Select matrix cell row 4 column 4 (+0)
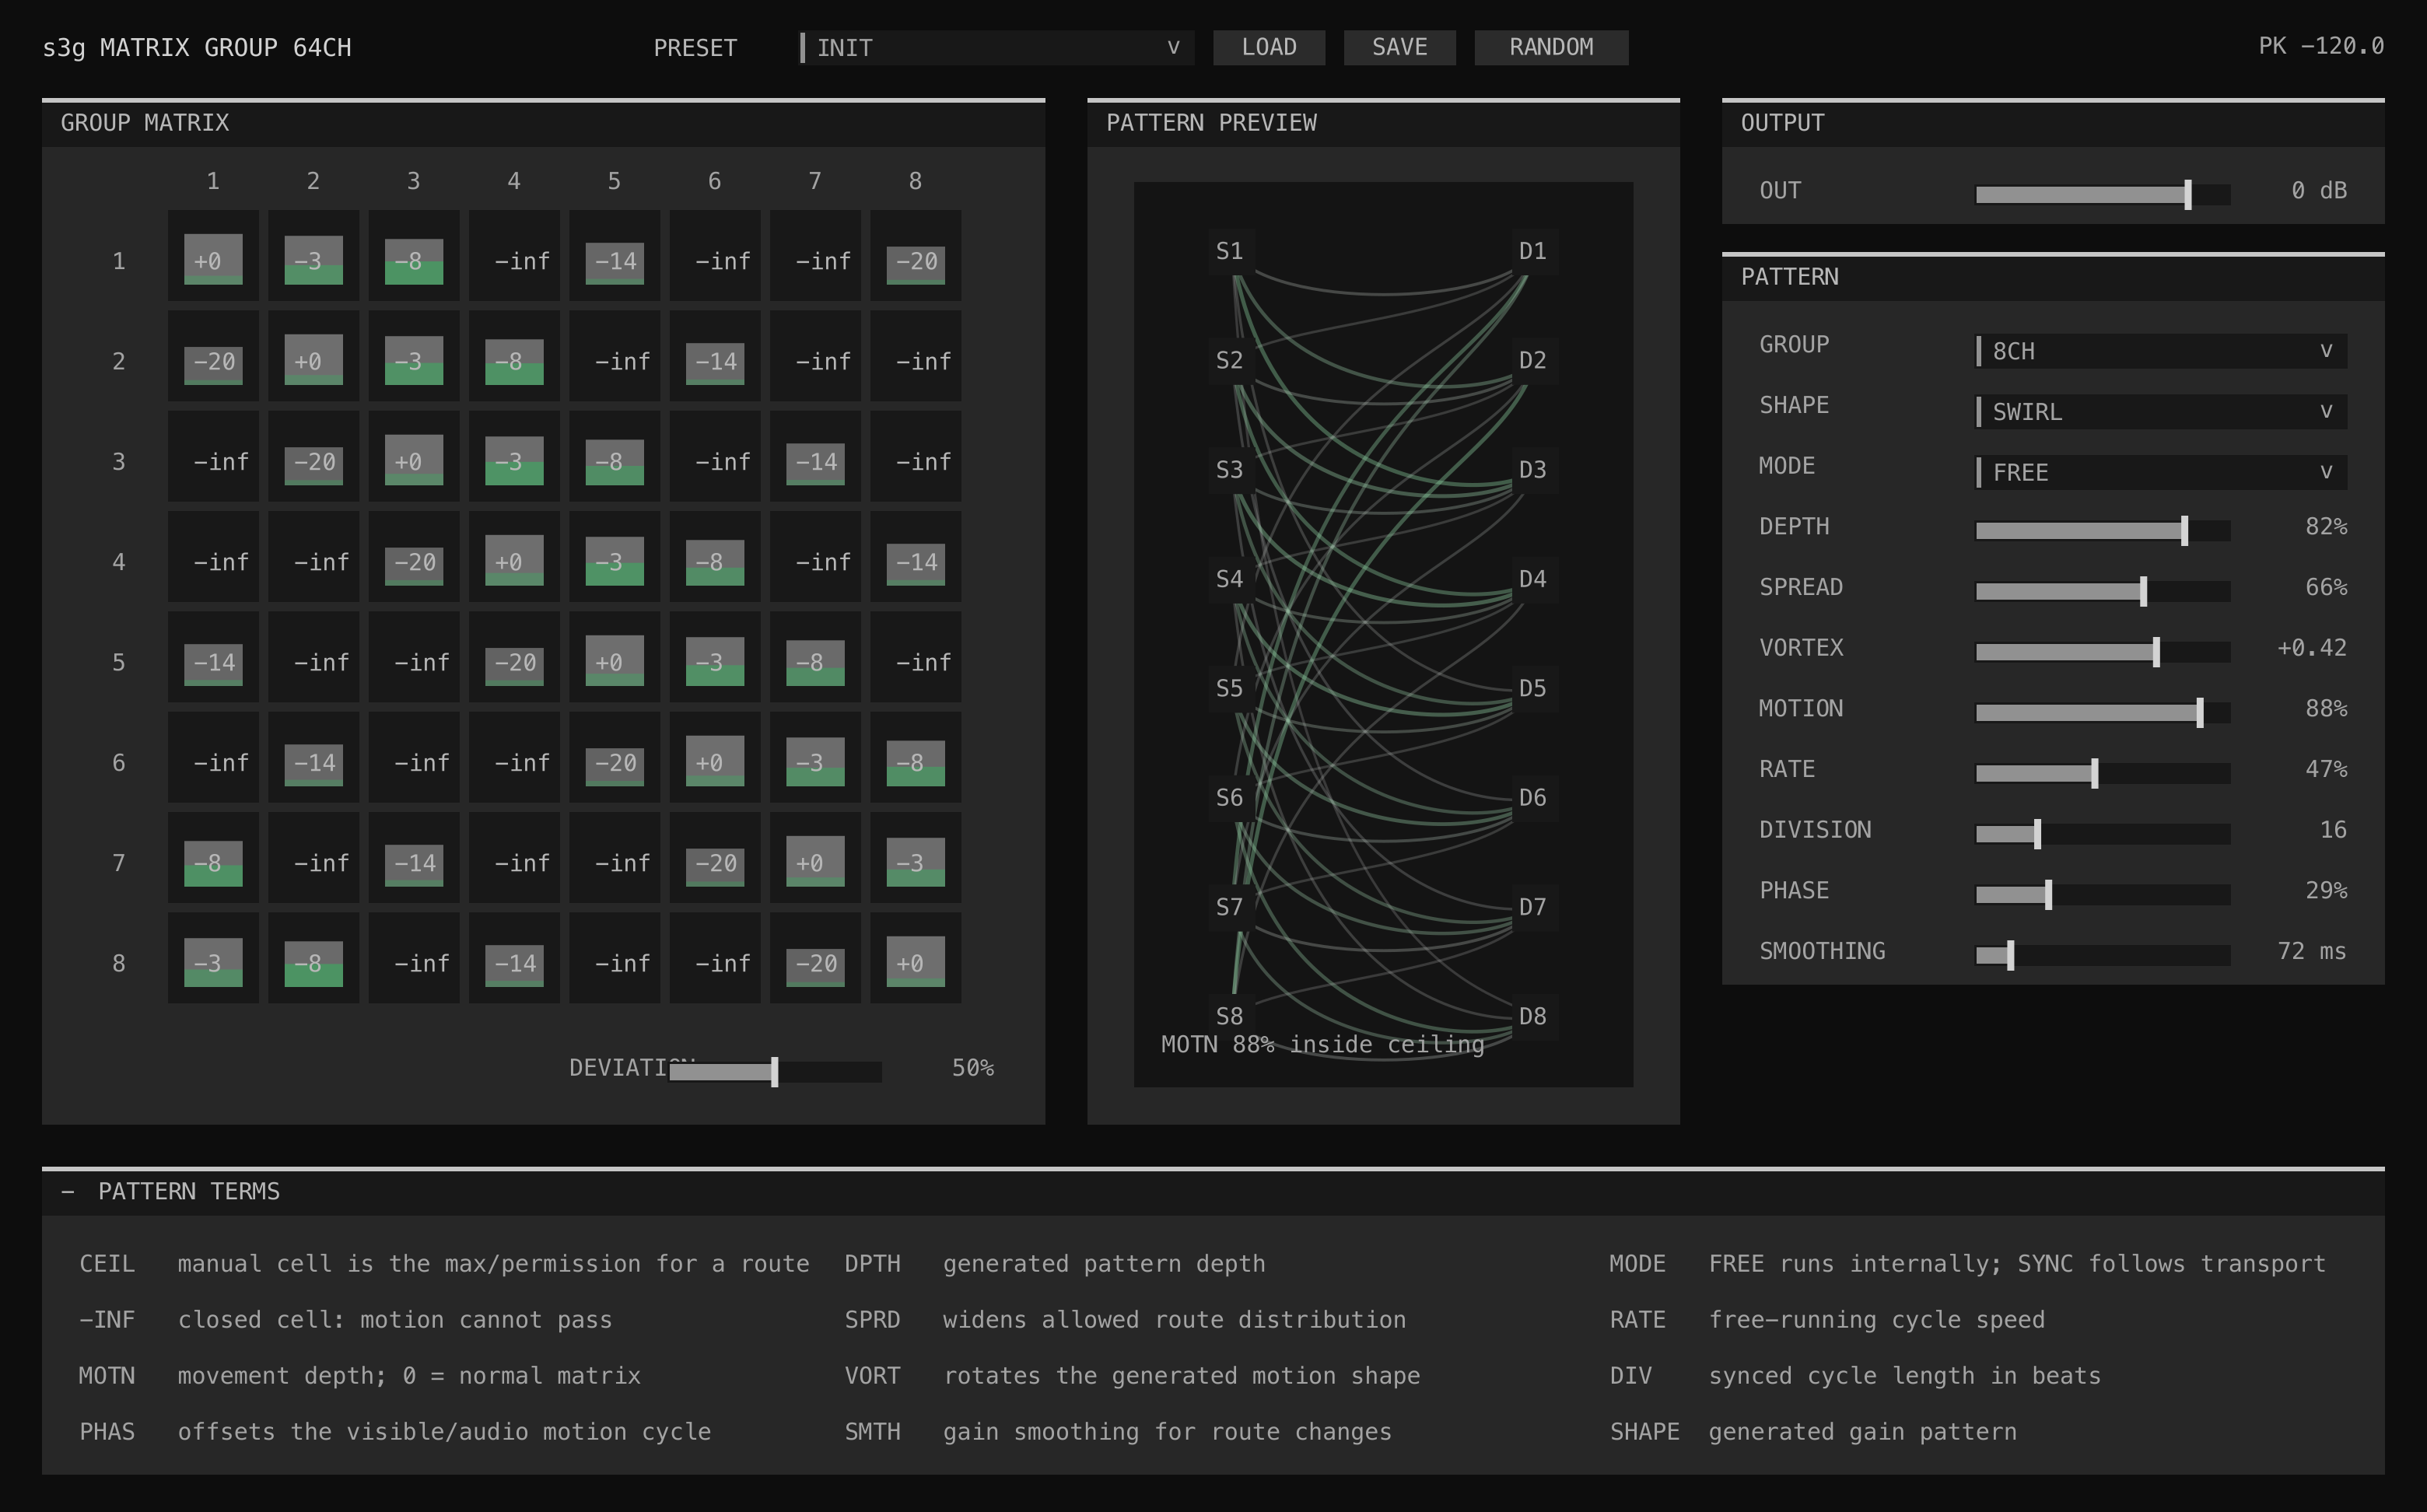 pos(514,557)
